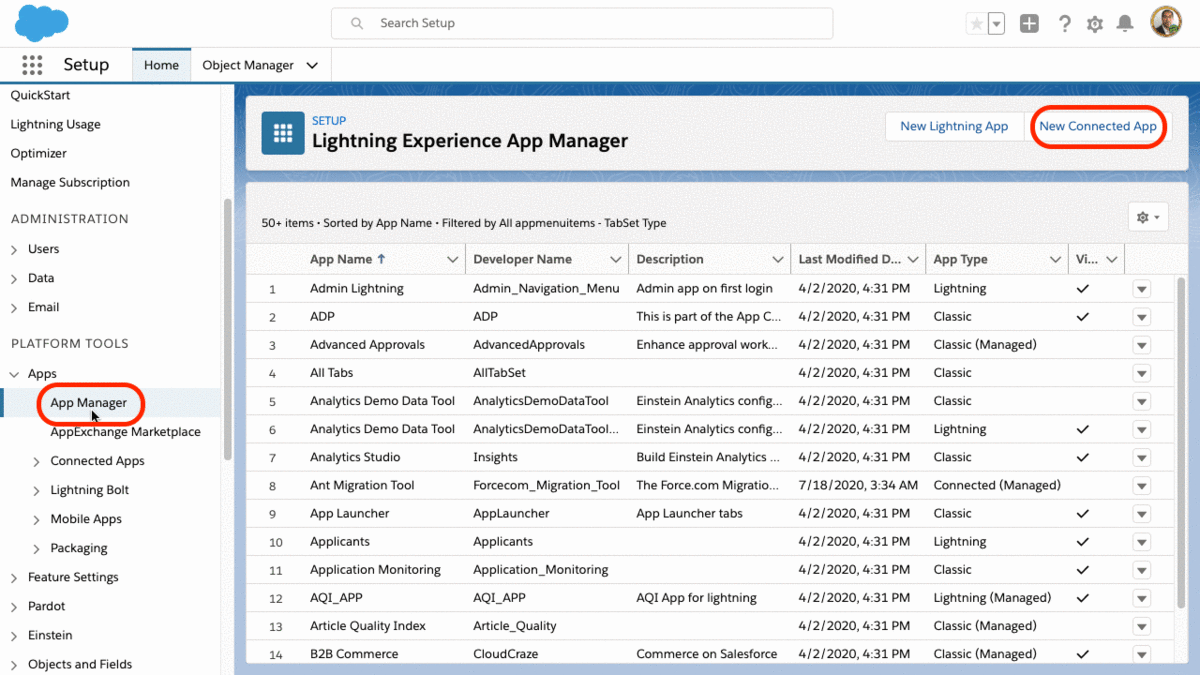The image size is (1200, 675).
Task: Expand the Data tree node
Action: pyautogui.click(x=14, y=278)
